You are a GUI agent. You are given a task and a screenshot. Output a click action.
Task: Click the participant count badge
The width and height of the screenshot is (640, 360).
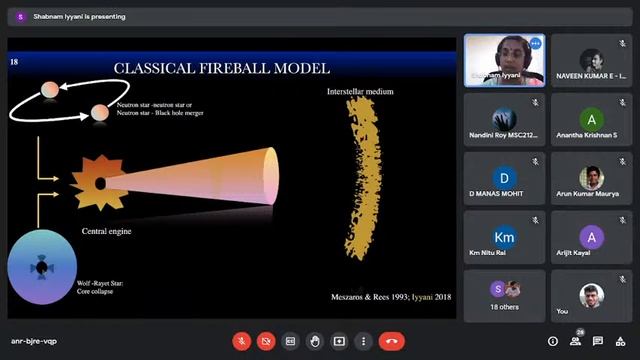coord(580,332)
